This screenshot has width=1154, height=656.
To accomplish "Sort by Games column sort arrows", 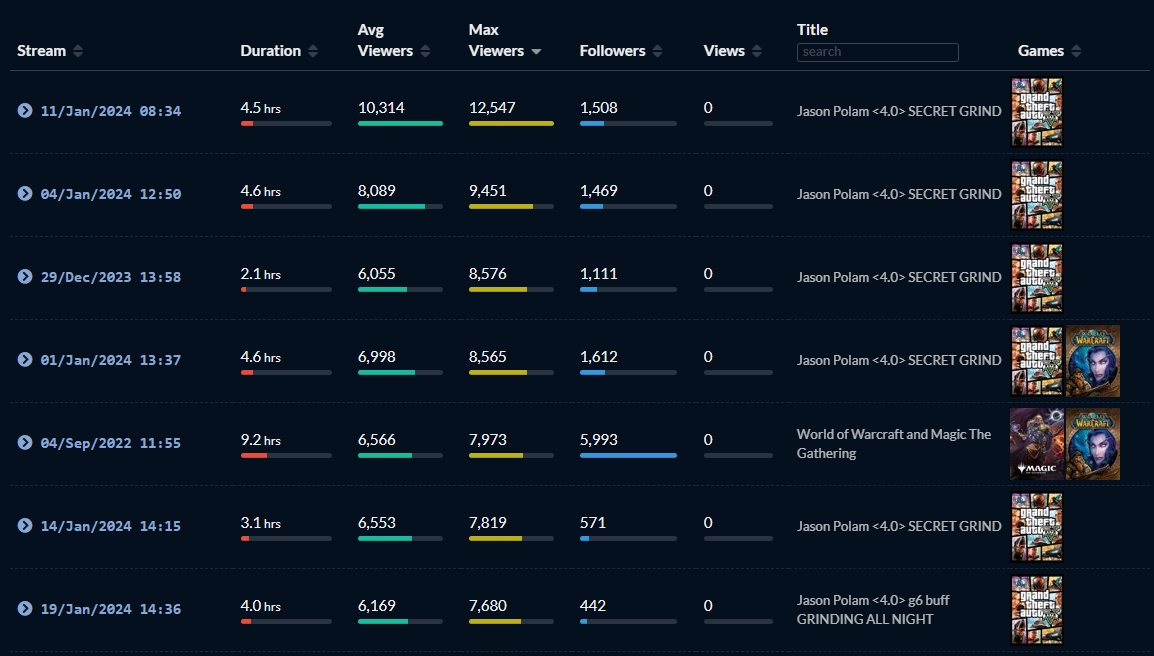I will coord(1076,51).
